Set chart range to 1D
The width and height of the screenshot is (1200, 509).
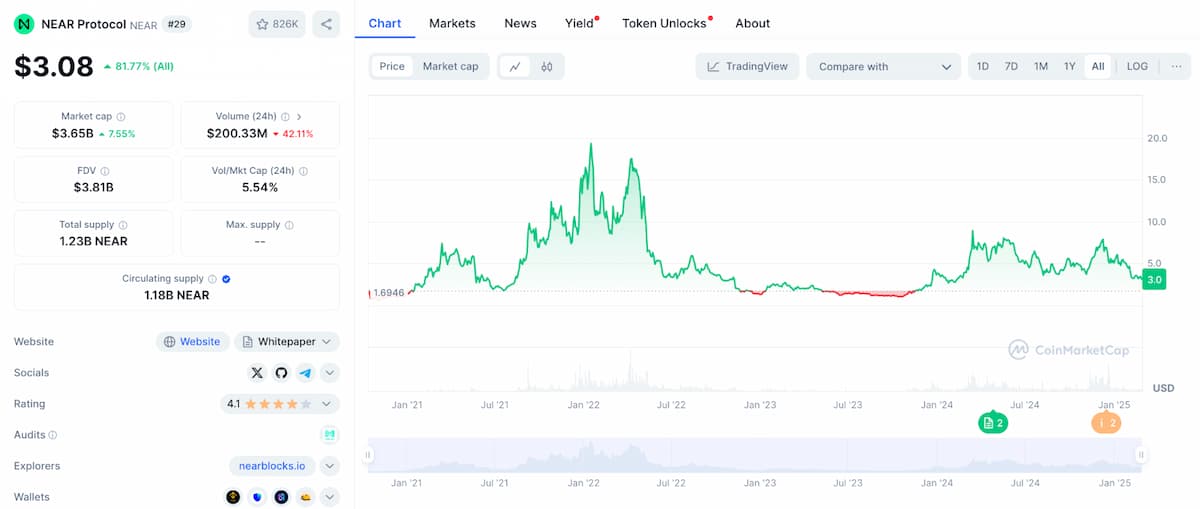(983, 67)
